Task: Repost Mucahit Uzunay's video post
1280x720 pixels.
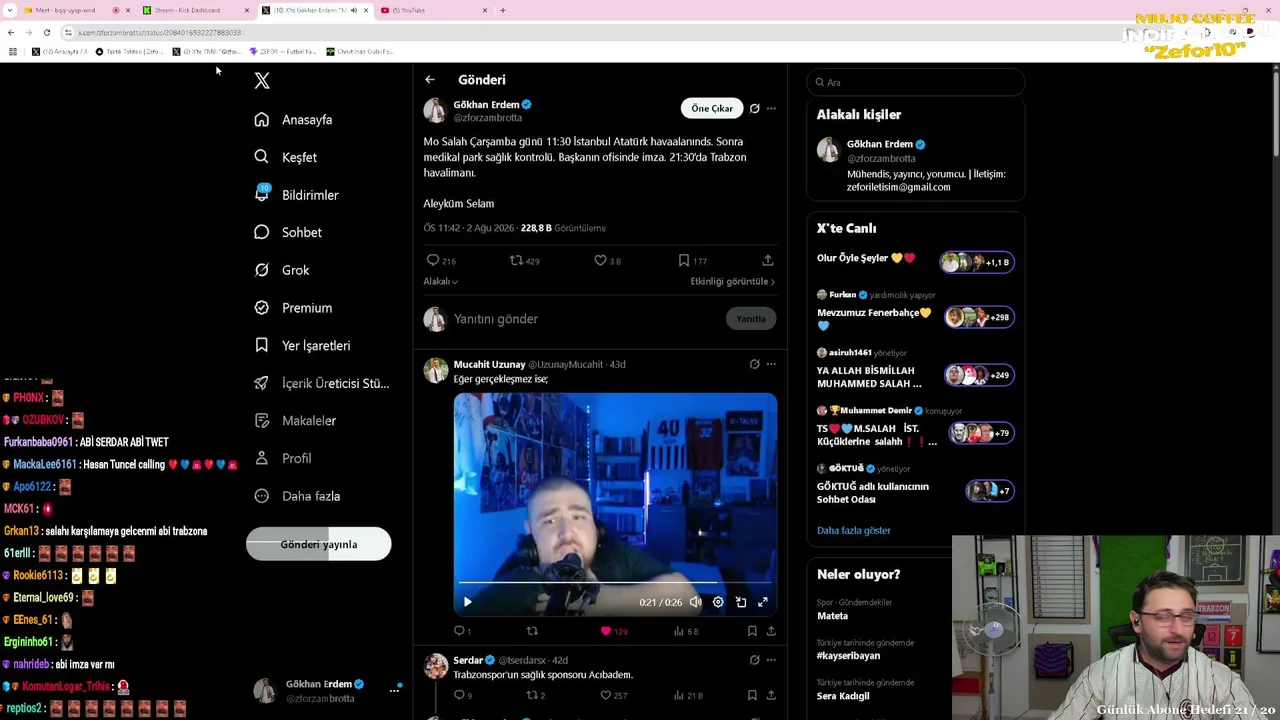Action: point(532,631)
